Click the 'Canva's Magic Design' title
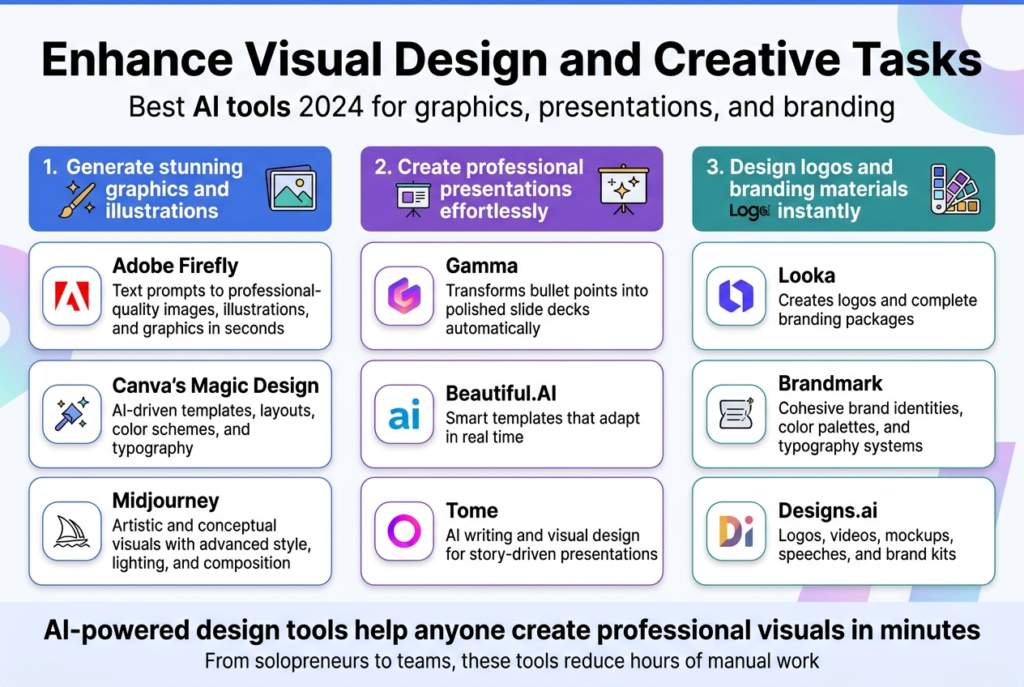Viewport: 1024px width, 687px height. pyautogui.click(x=216, y=386)
